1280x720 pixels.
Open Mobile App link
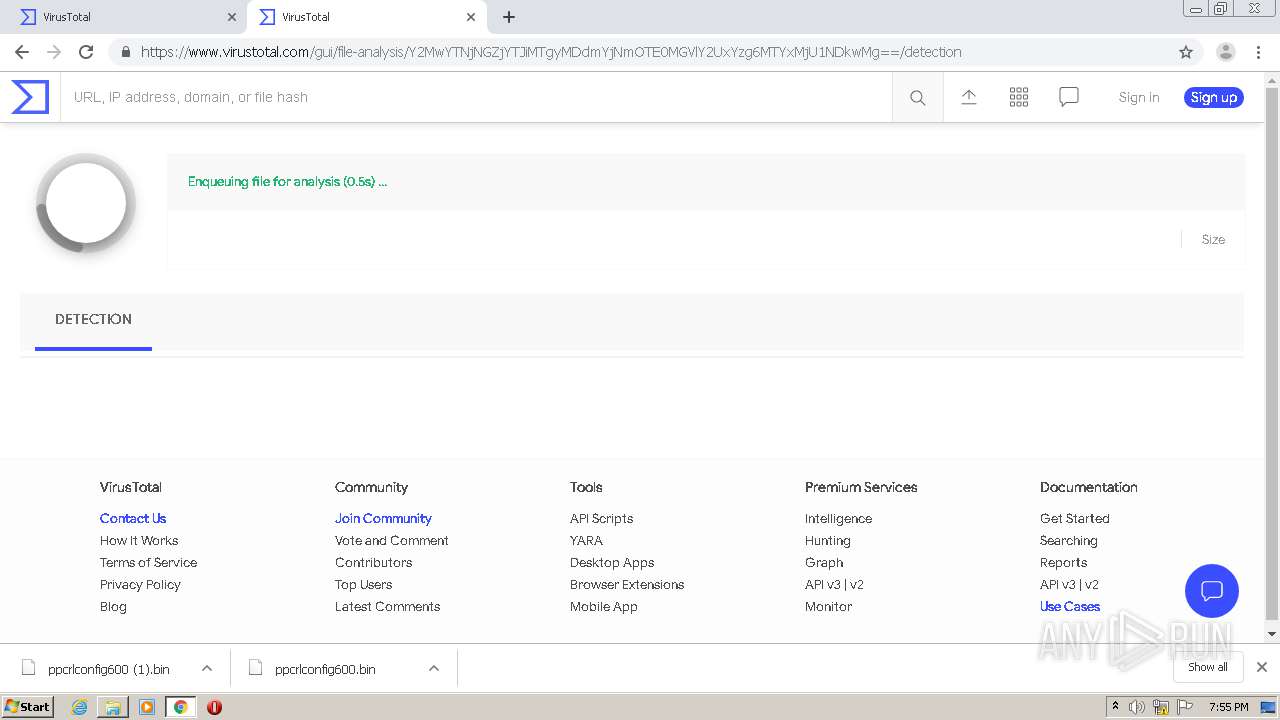click(x=603, y=606)
